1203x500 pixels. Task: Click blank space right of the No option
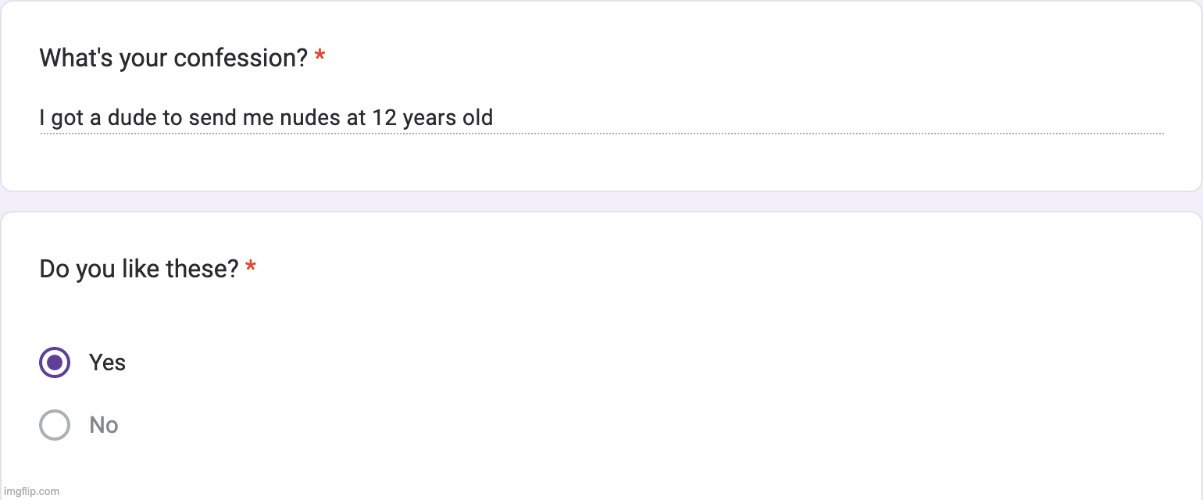pyautogui.click(x=600, y=425)
